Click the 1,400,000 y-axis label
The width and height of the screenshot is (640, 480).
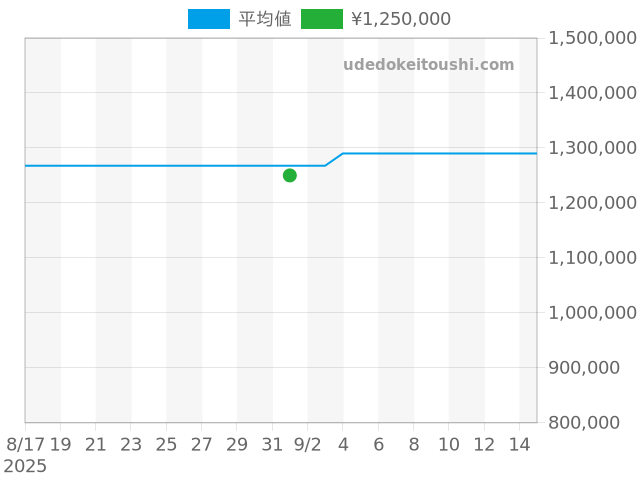pyautogui.click(x=592, y=93)
